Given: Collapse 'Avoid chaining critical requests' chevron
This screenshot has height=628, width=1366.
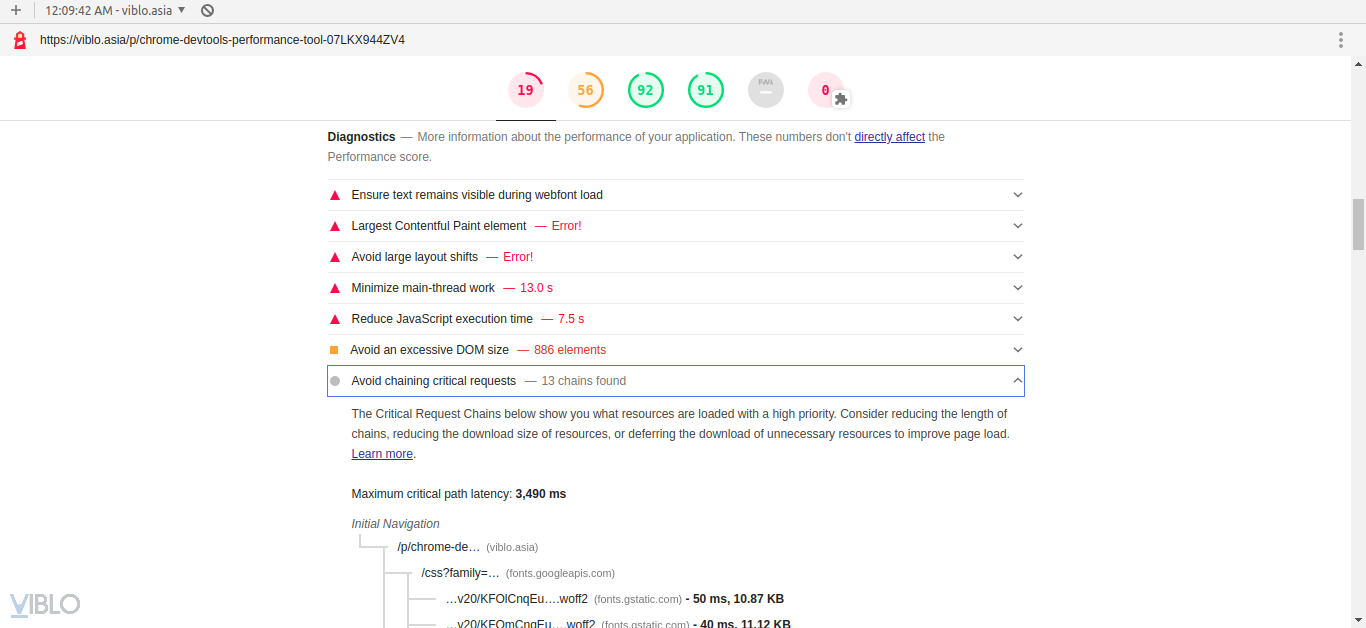Looking at the screenshot, I should [x=1018, y=381].
